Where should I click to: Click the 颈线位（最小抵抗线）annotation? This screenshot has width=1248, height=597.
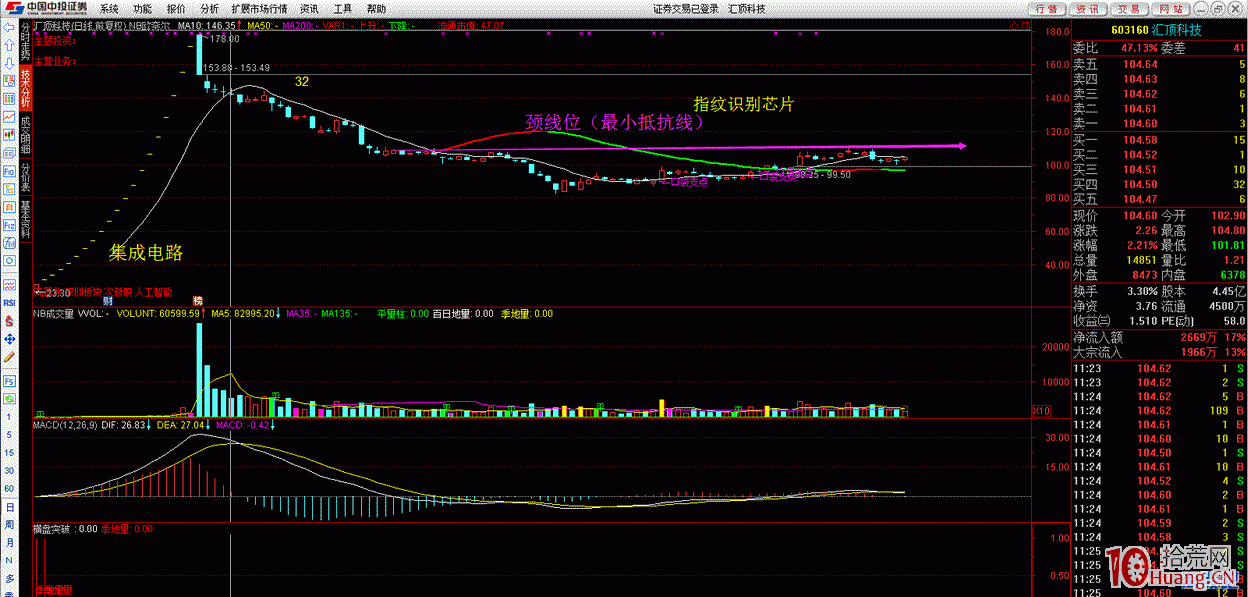616,122
